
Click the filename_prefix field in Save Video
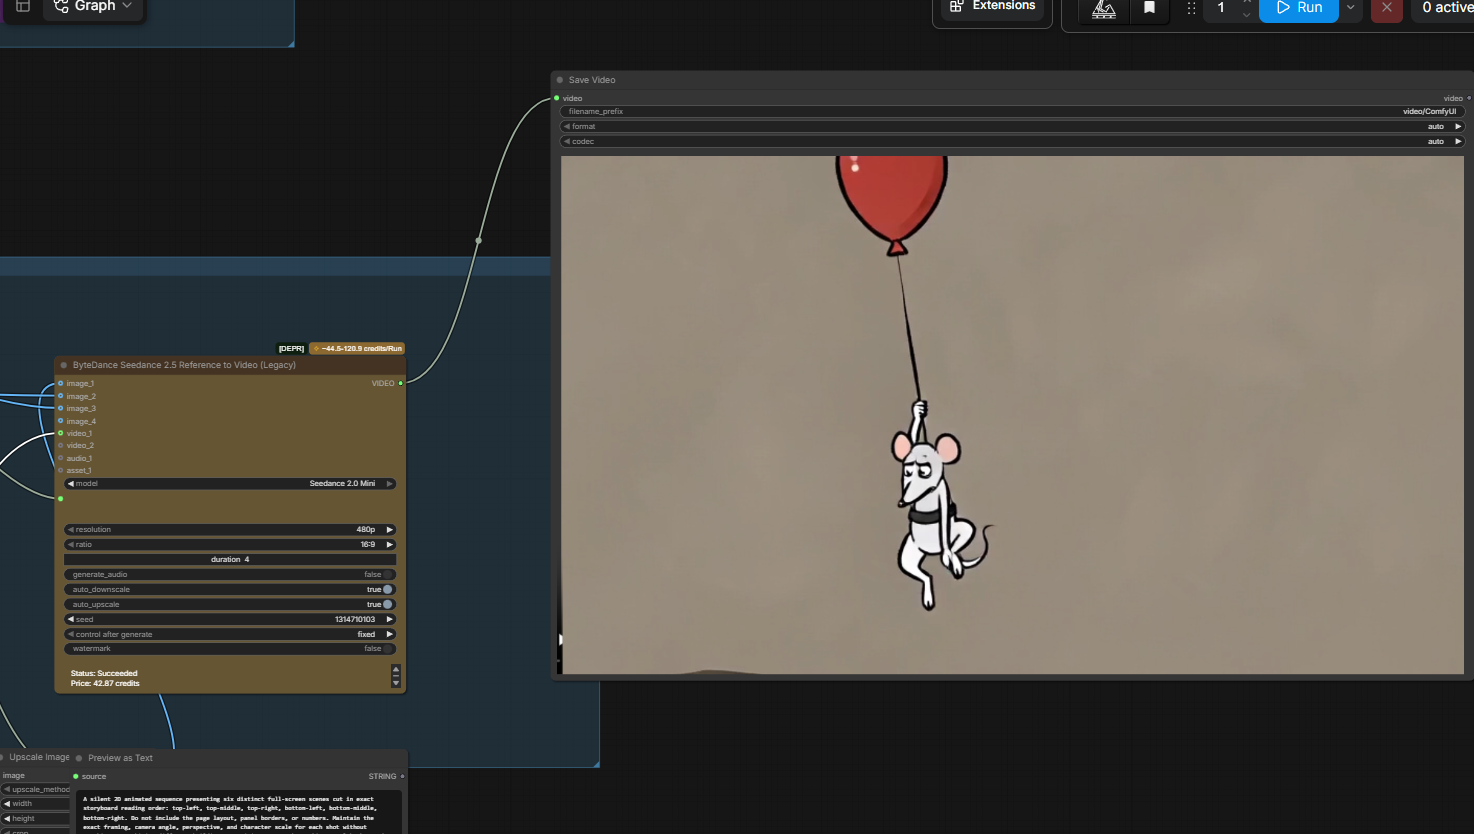click(x=1013, y=112)
